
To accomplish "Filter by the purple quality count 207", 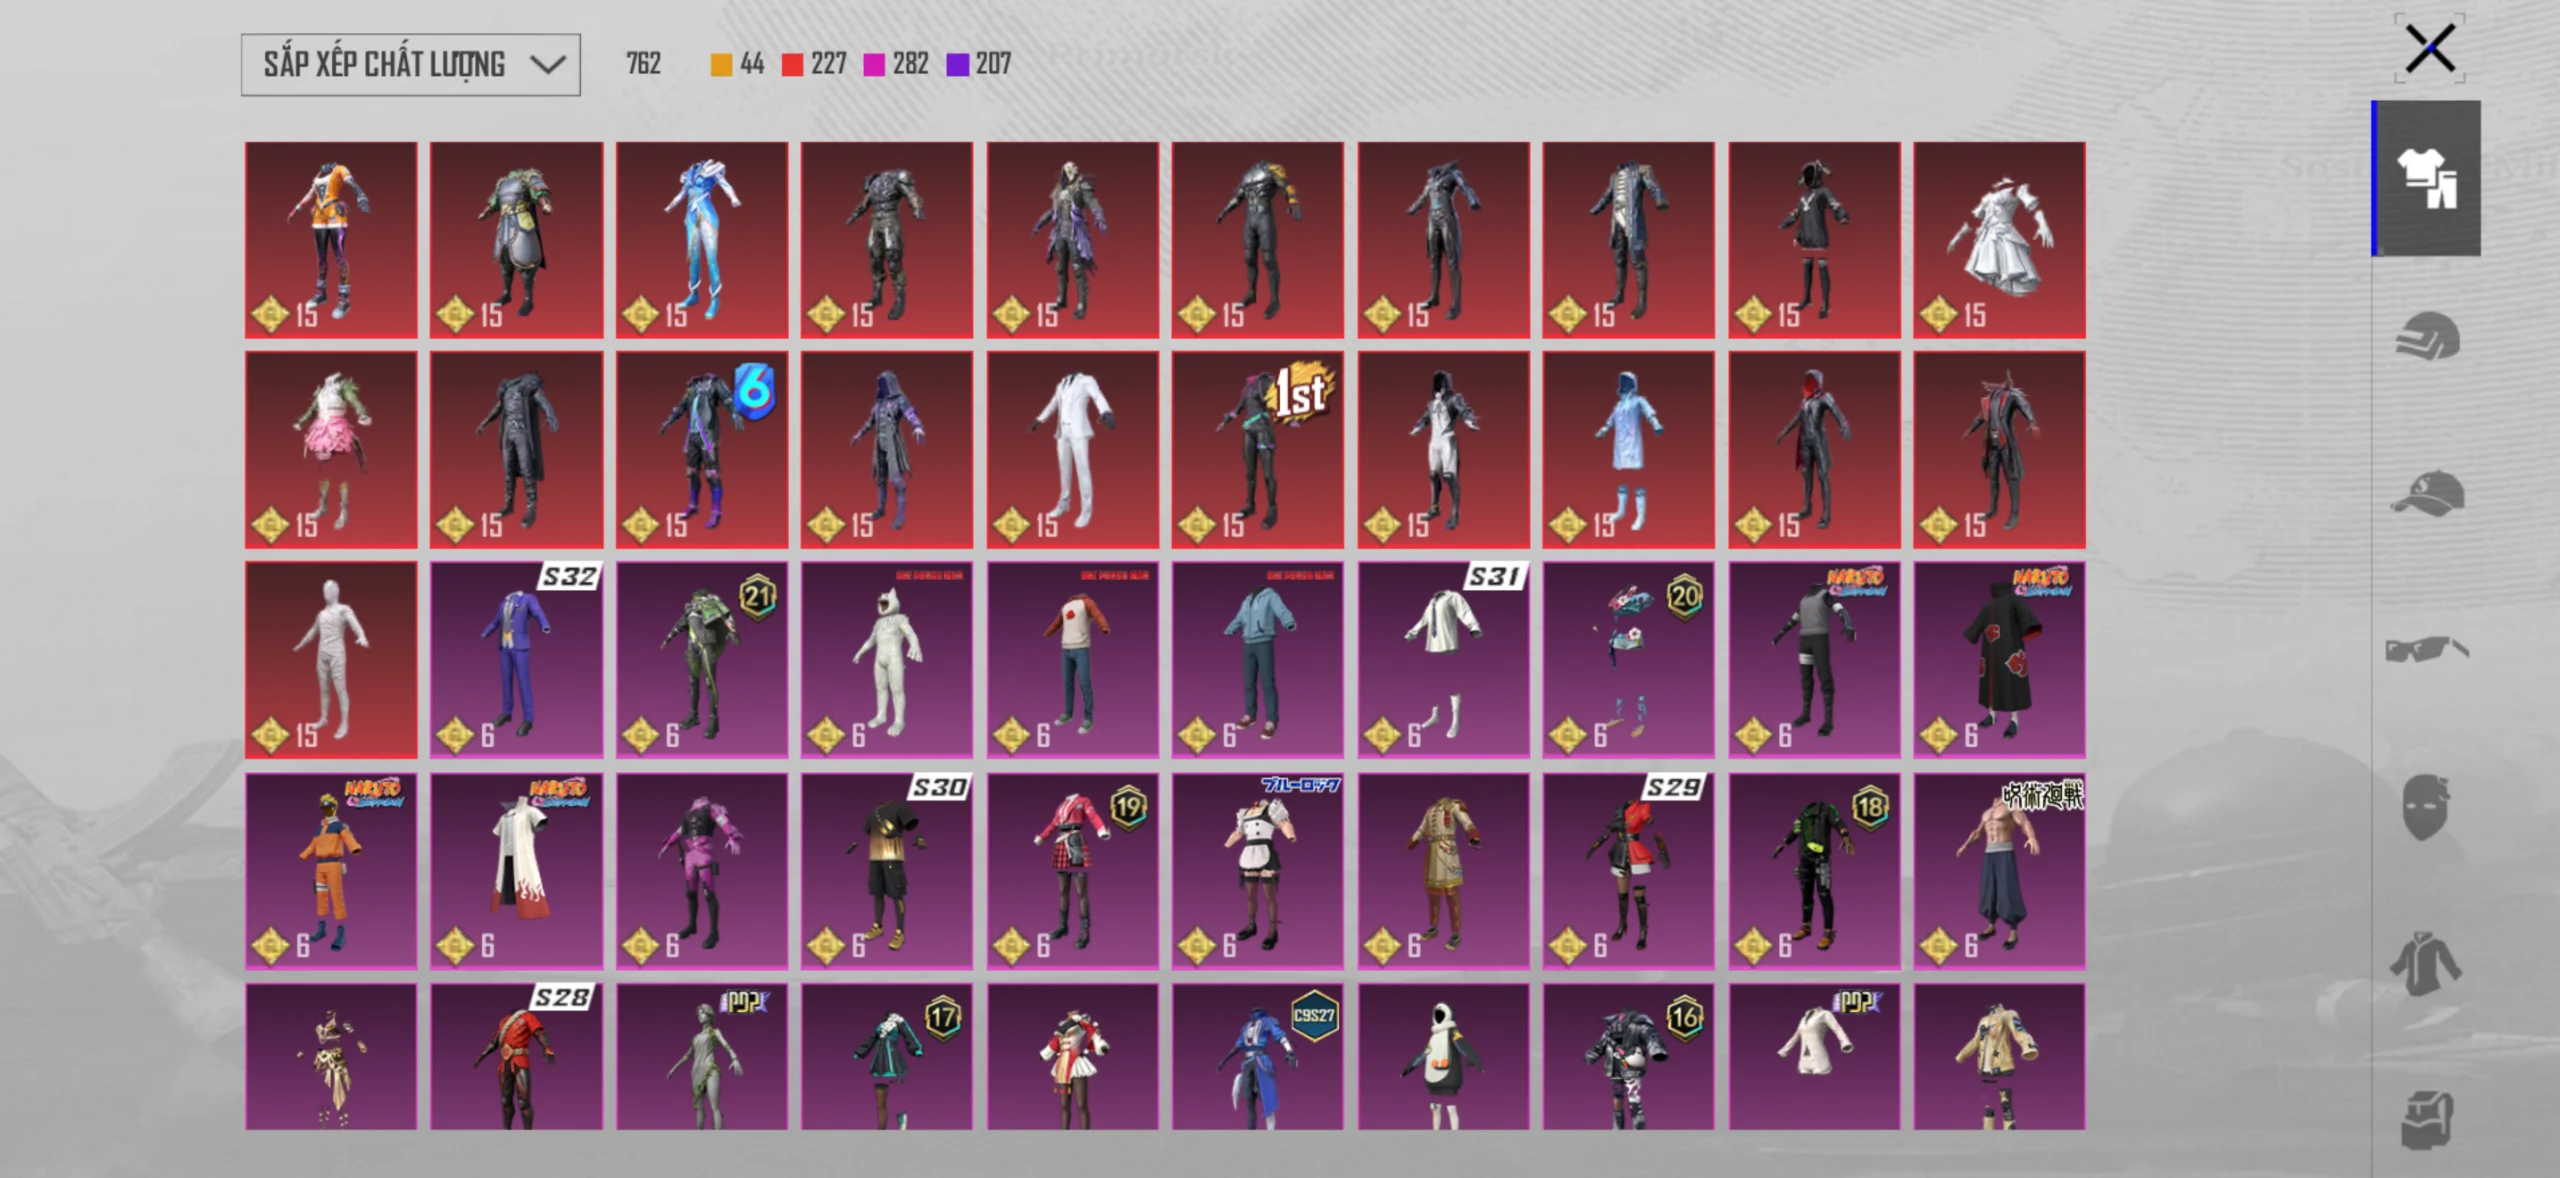I will [x=978, y=64].
